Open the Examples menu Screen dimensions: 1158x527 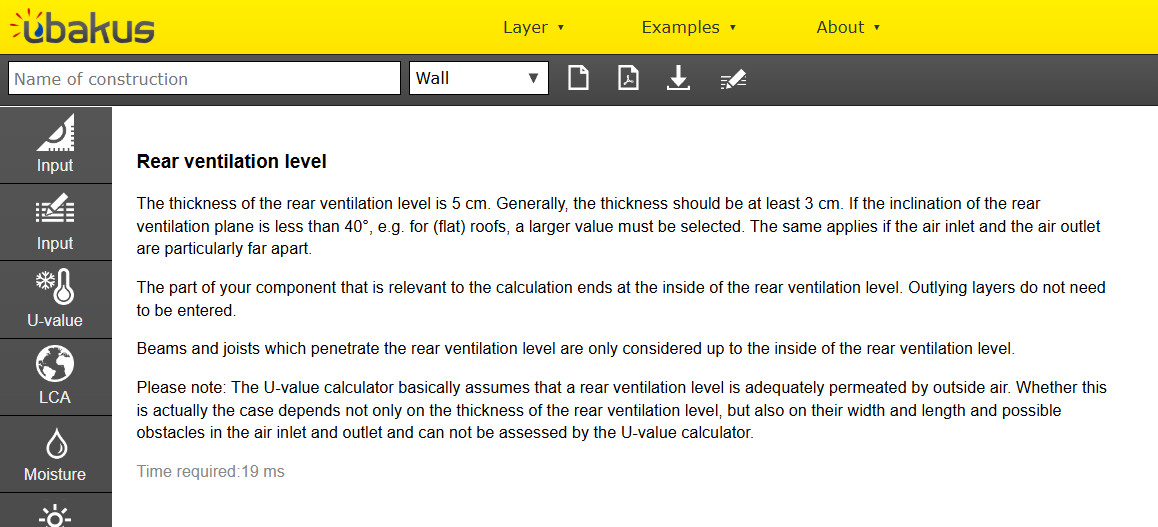(688, 27)
